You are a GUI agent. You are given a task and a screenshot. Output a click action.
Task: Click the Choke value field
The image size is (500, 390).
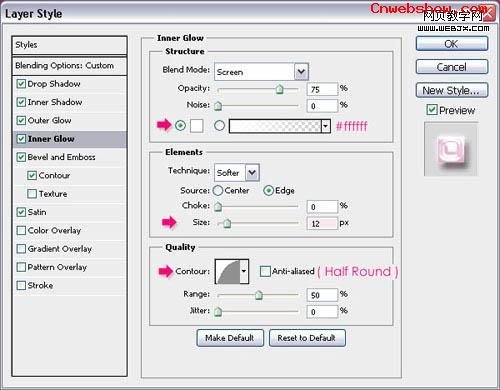pos(322,207)
